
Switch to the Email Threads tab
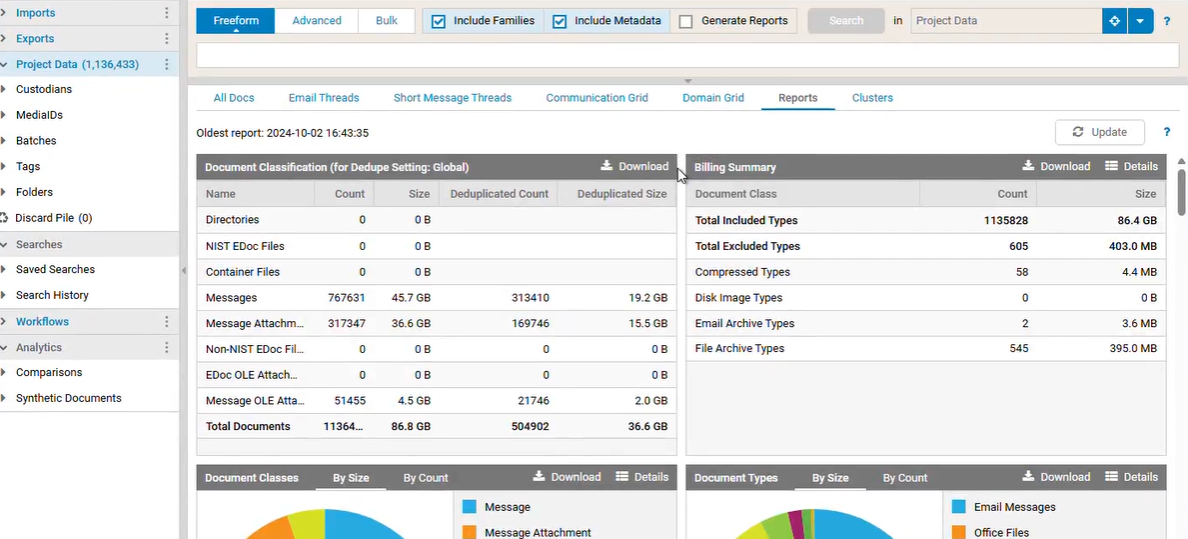click(x=324, y=98)
